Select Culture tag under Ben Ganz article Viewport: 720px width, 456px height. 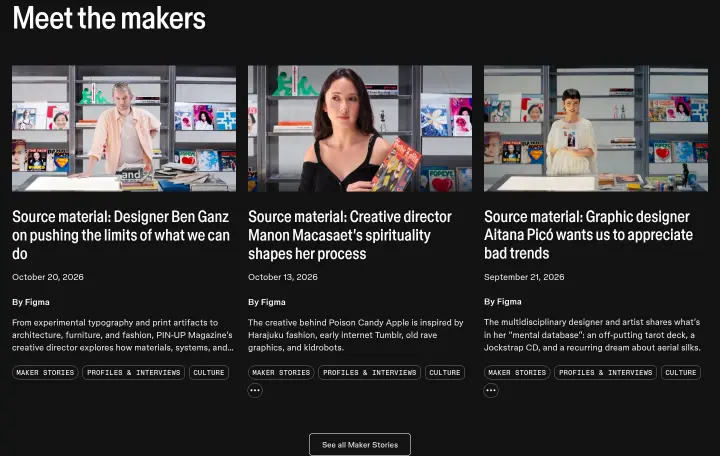point(209,372)
